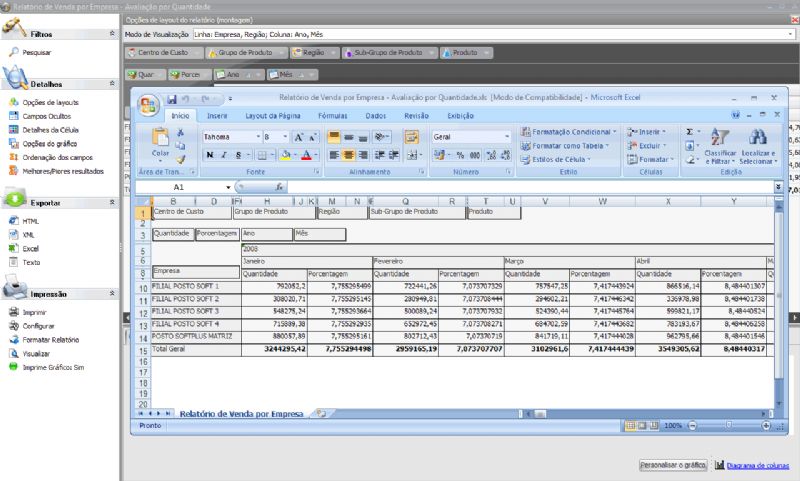Apply thousands separator 000 format

click(x=474, y=155)
